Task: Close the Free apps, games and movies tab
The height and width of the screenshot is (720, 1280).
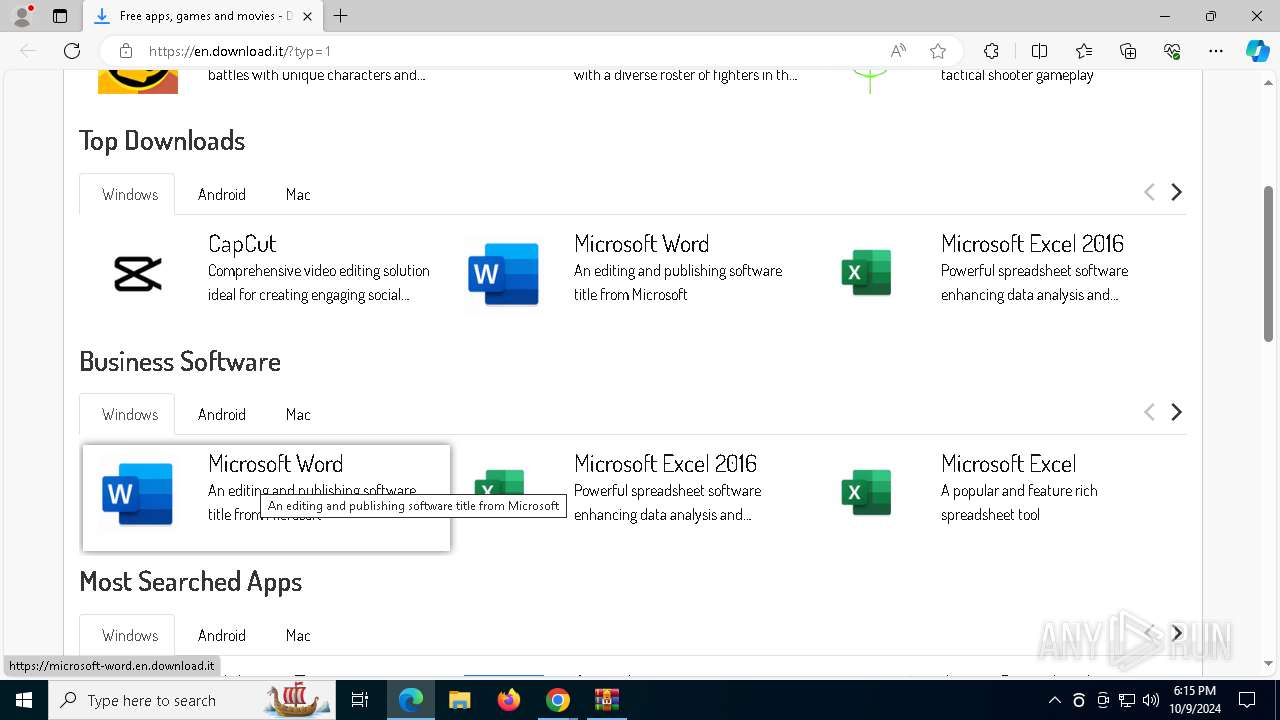Action: pyautogui.click(x=308, y=16)
